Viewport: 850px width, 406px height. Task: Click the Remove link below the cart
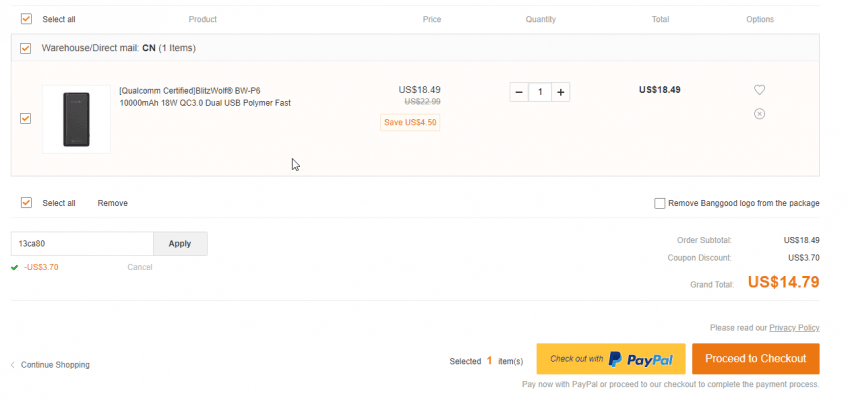tap(113, 203)
